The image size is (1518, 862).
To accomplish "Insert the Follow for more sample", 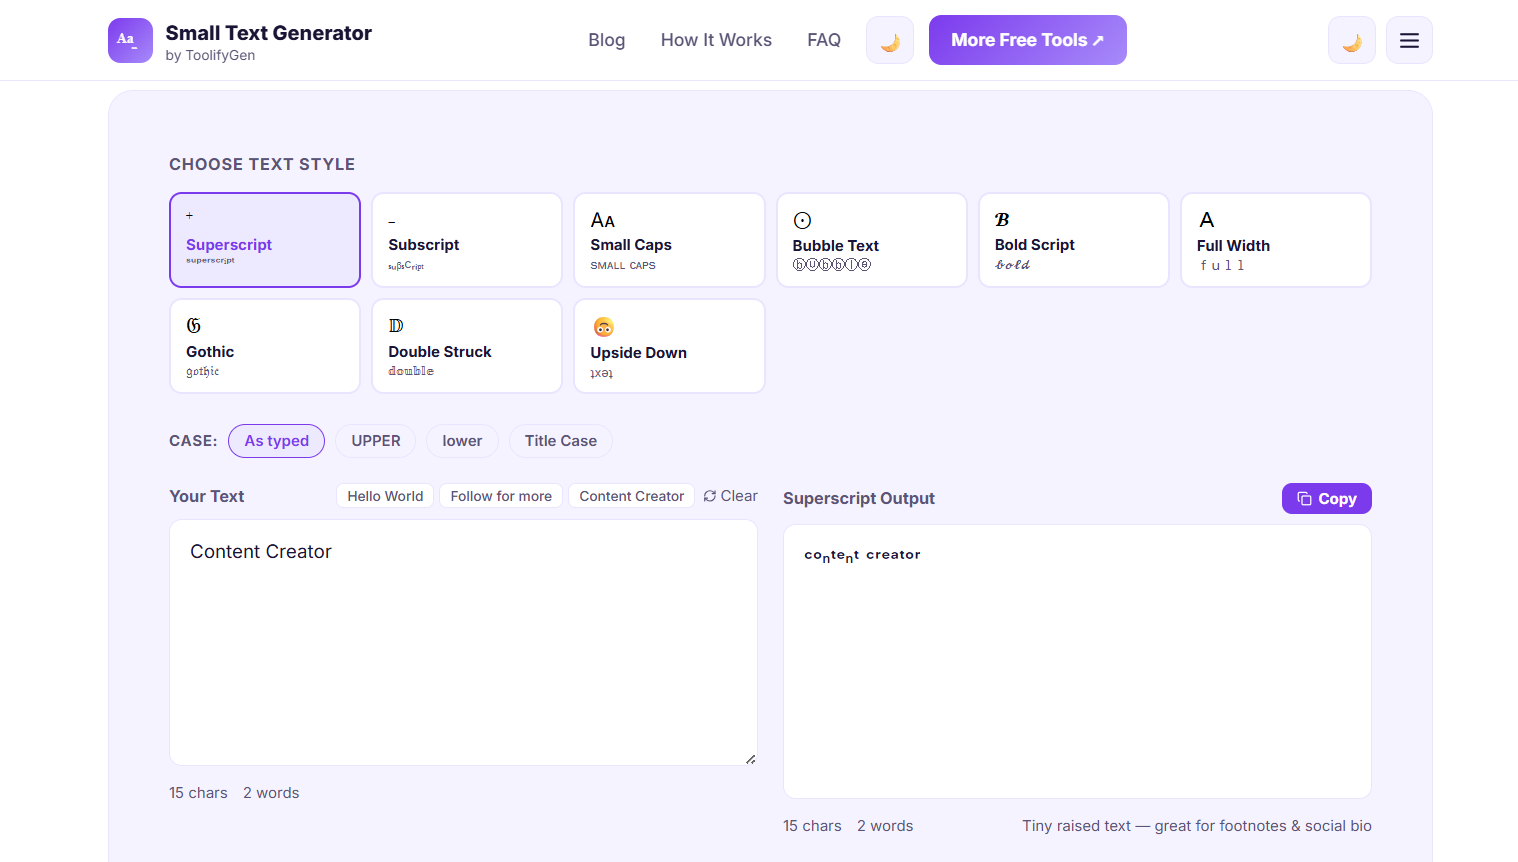I will point(500,495).
